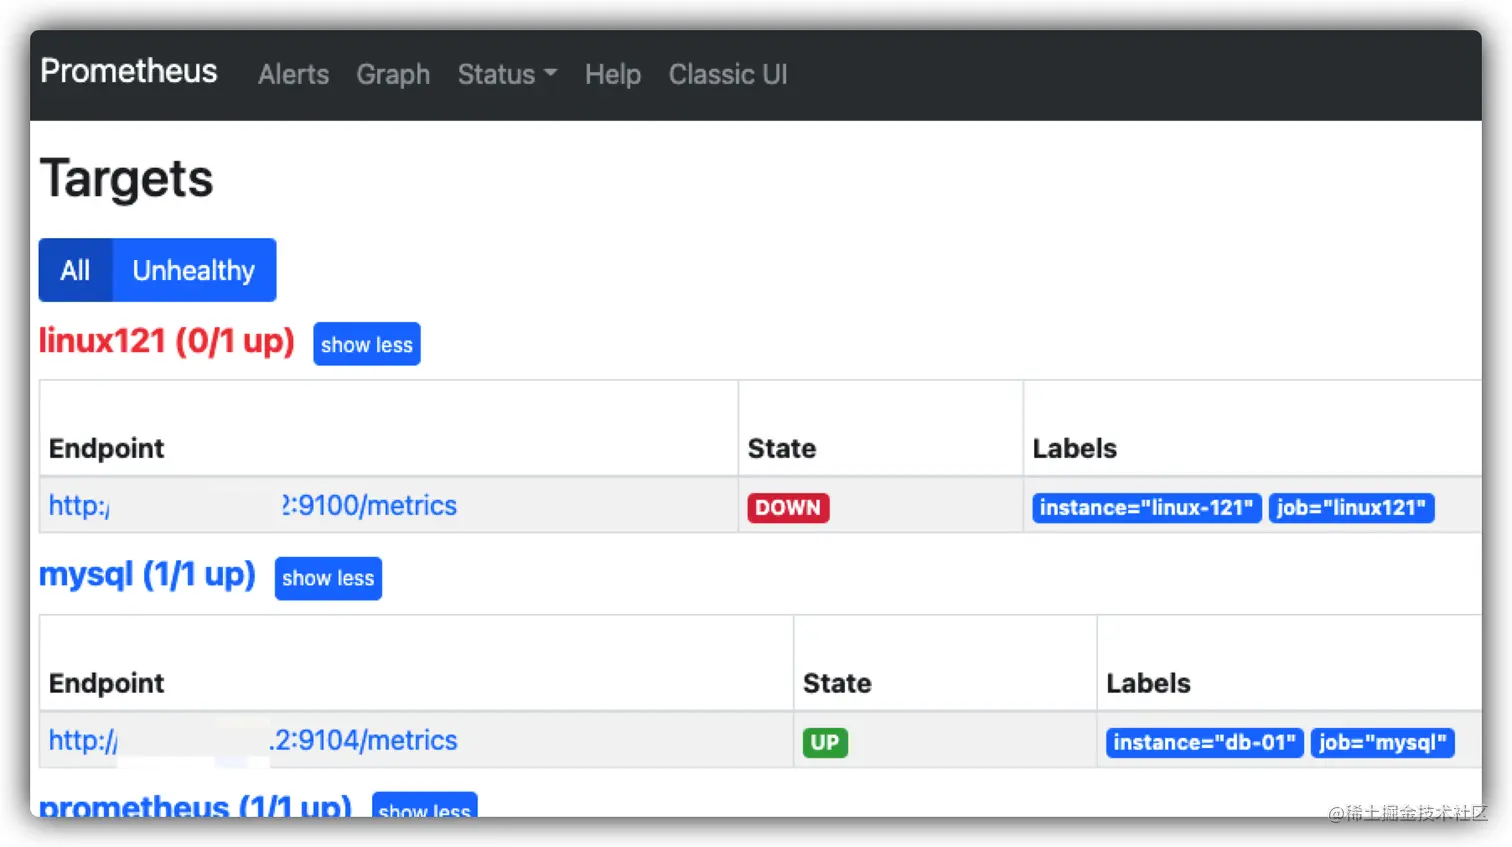Click the Prometheus brand logo text
Viewport: 1512px width, 847px height.
pos(128,72)
